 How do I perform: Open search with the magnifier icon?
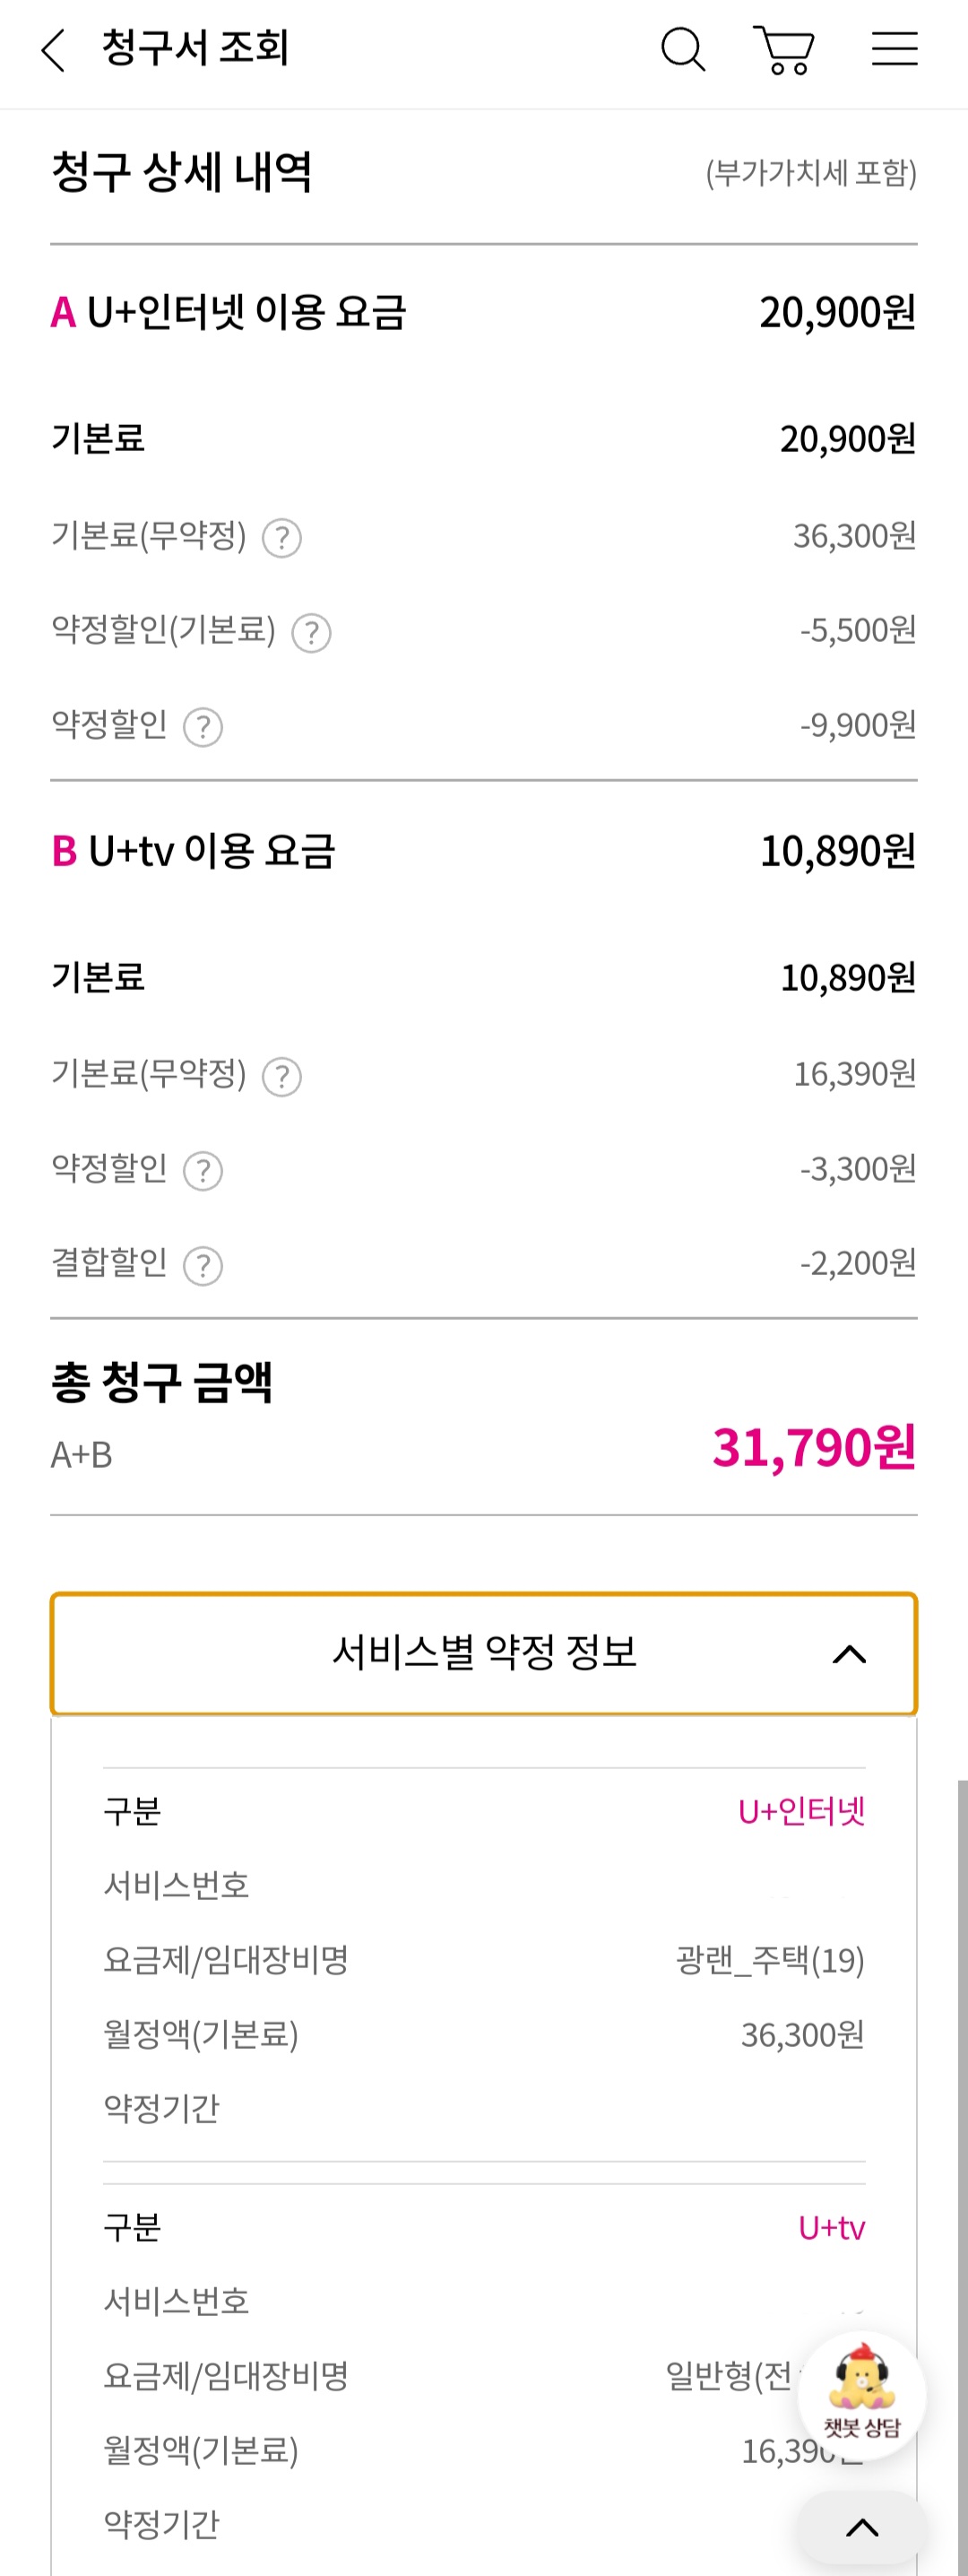683,49
